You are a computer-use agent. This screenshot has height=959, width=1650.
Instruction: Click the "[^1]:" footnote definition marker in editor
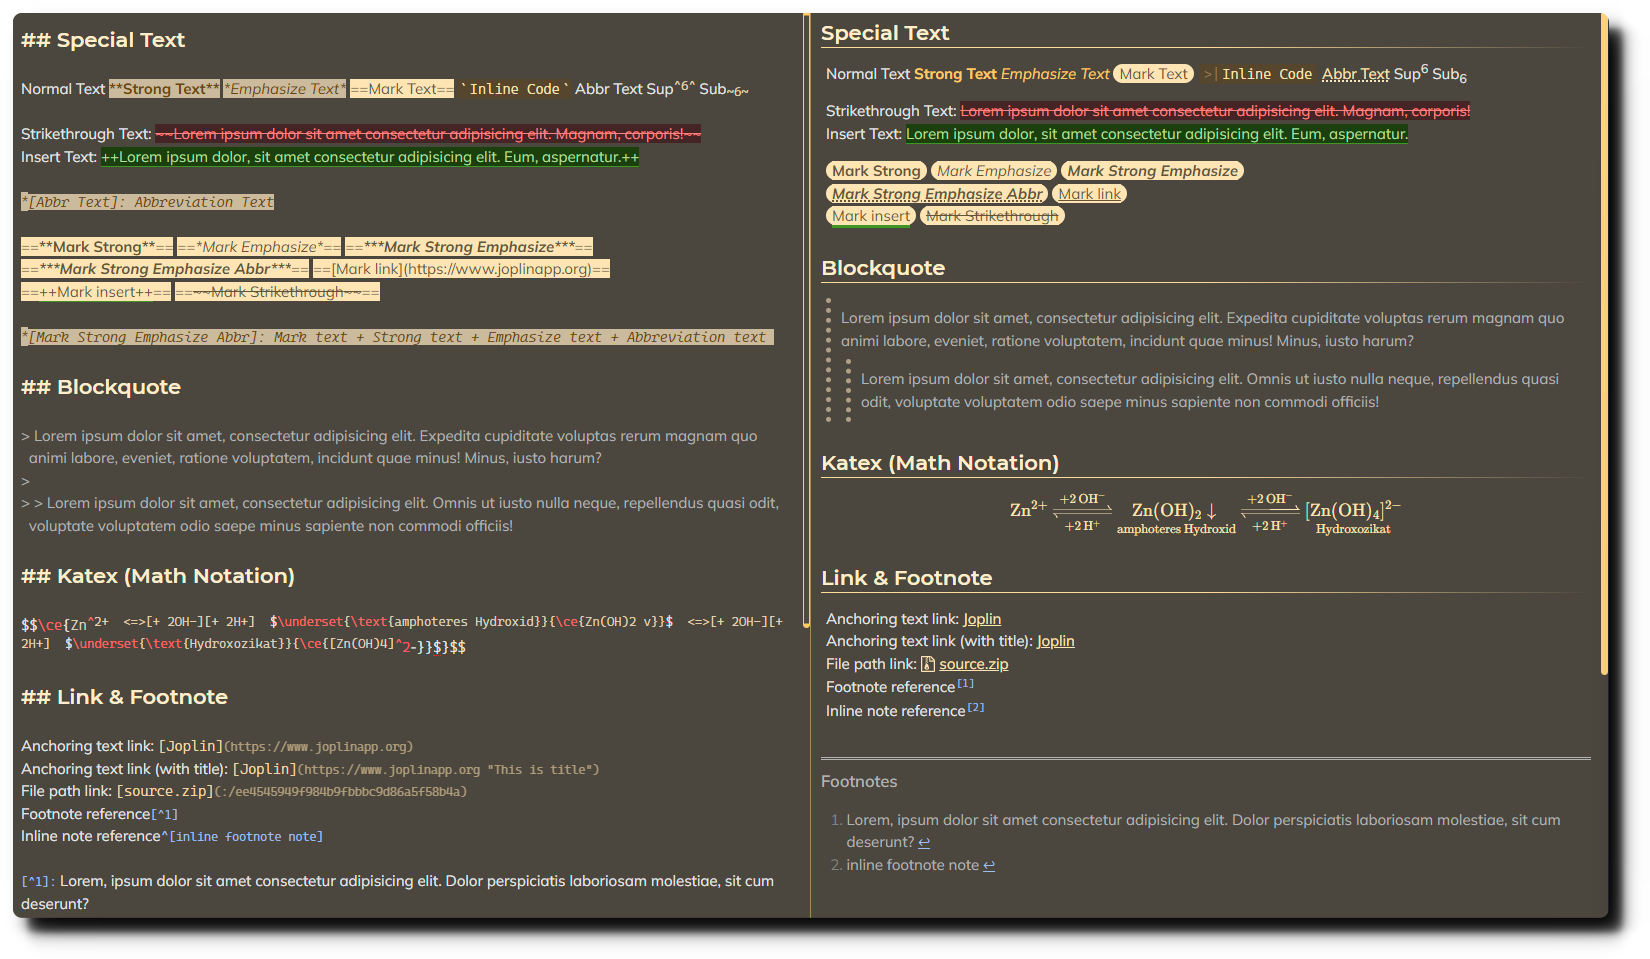(38, 881)
